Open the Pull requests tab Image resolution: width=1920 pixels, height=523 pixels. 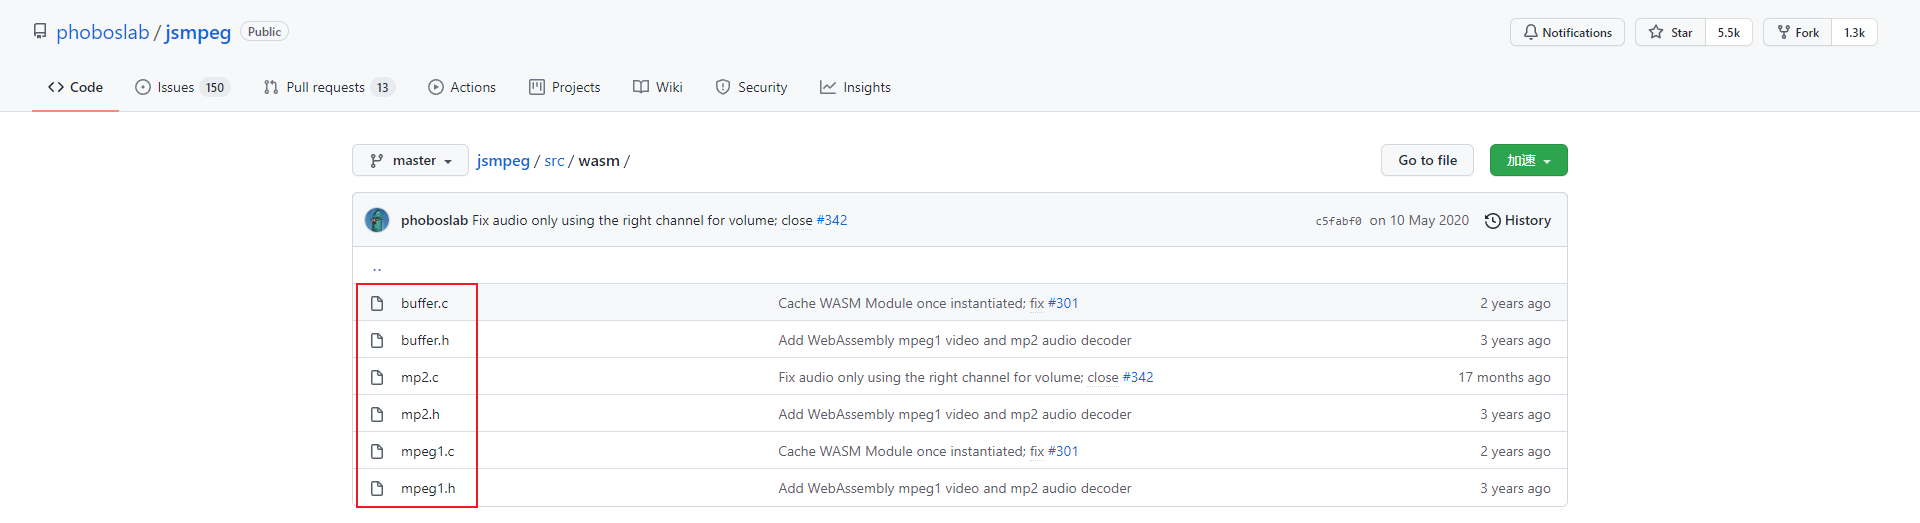(x=329, y=87)
